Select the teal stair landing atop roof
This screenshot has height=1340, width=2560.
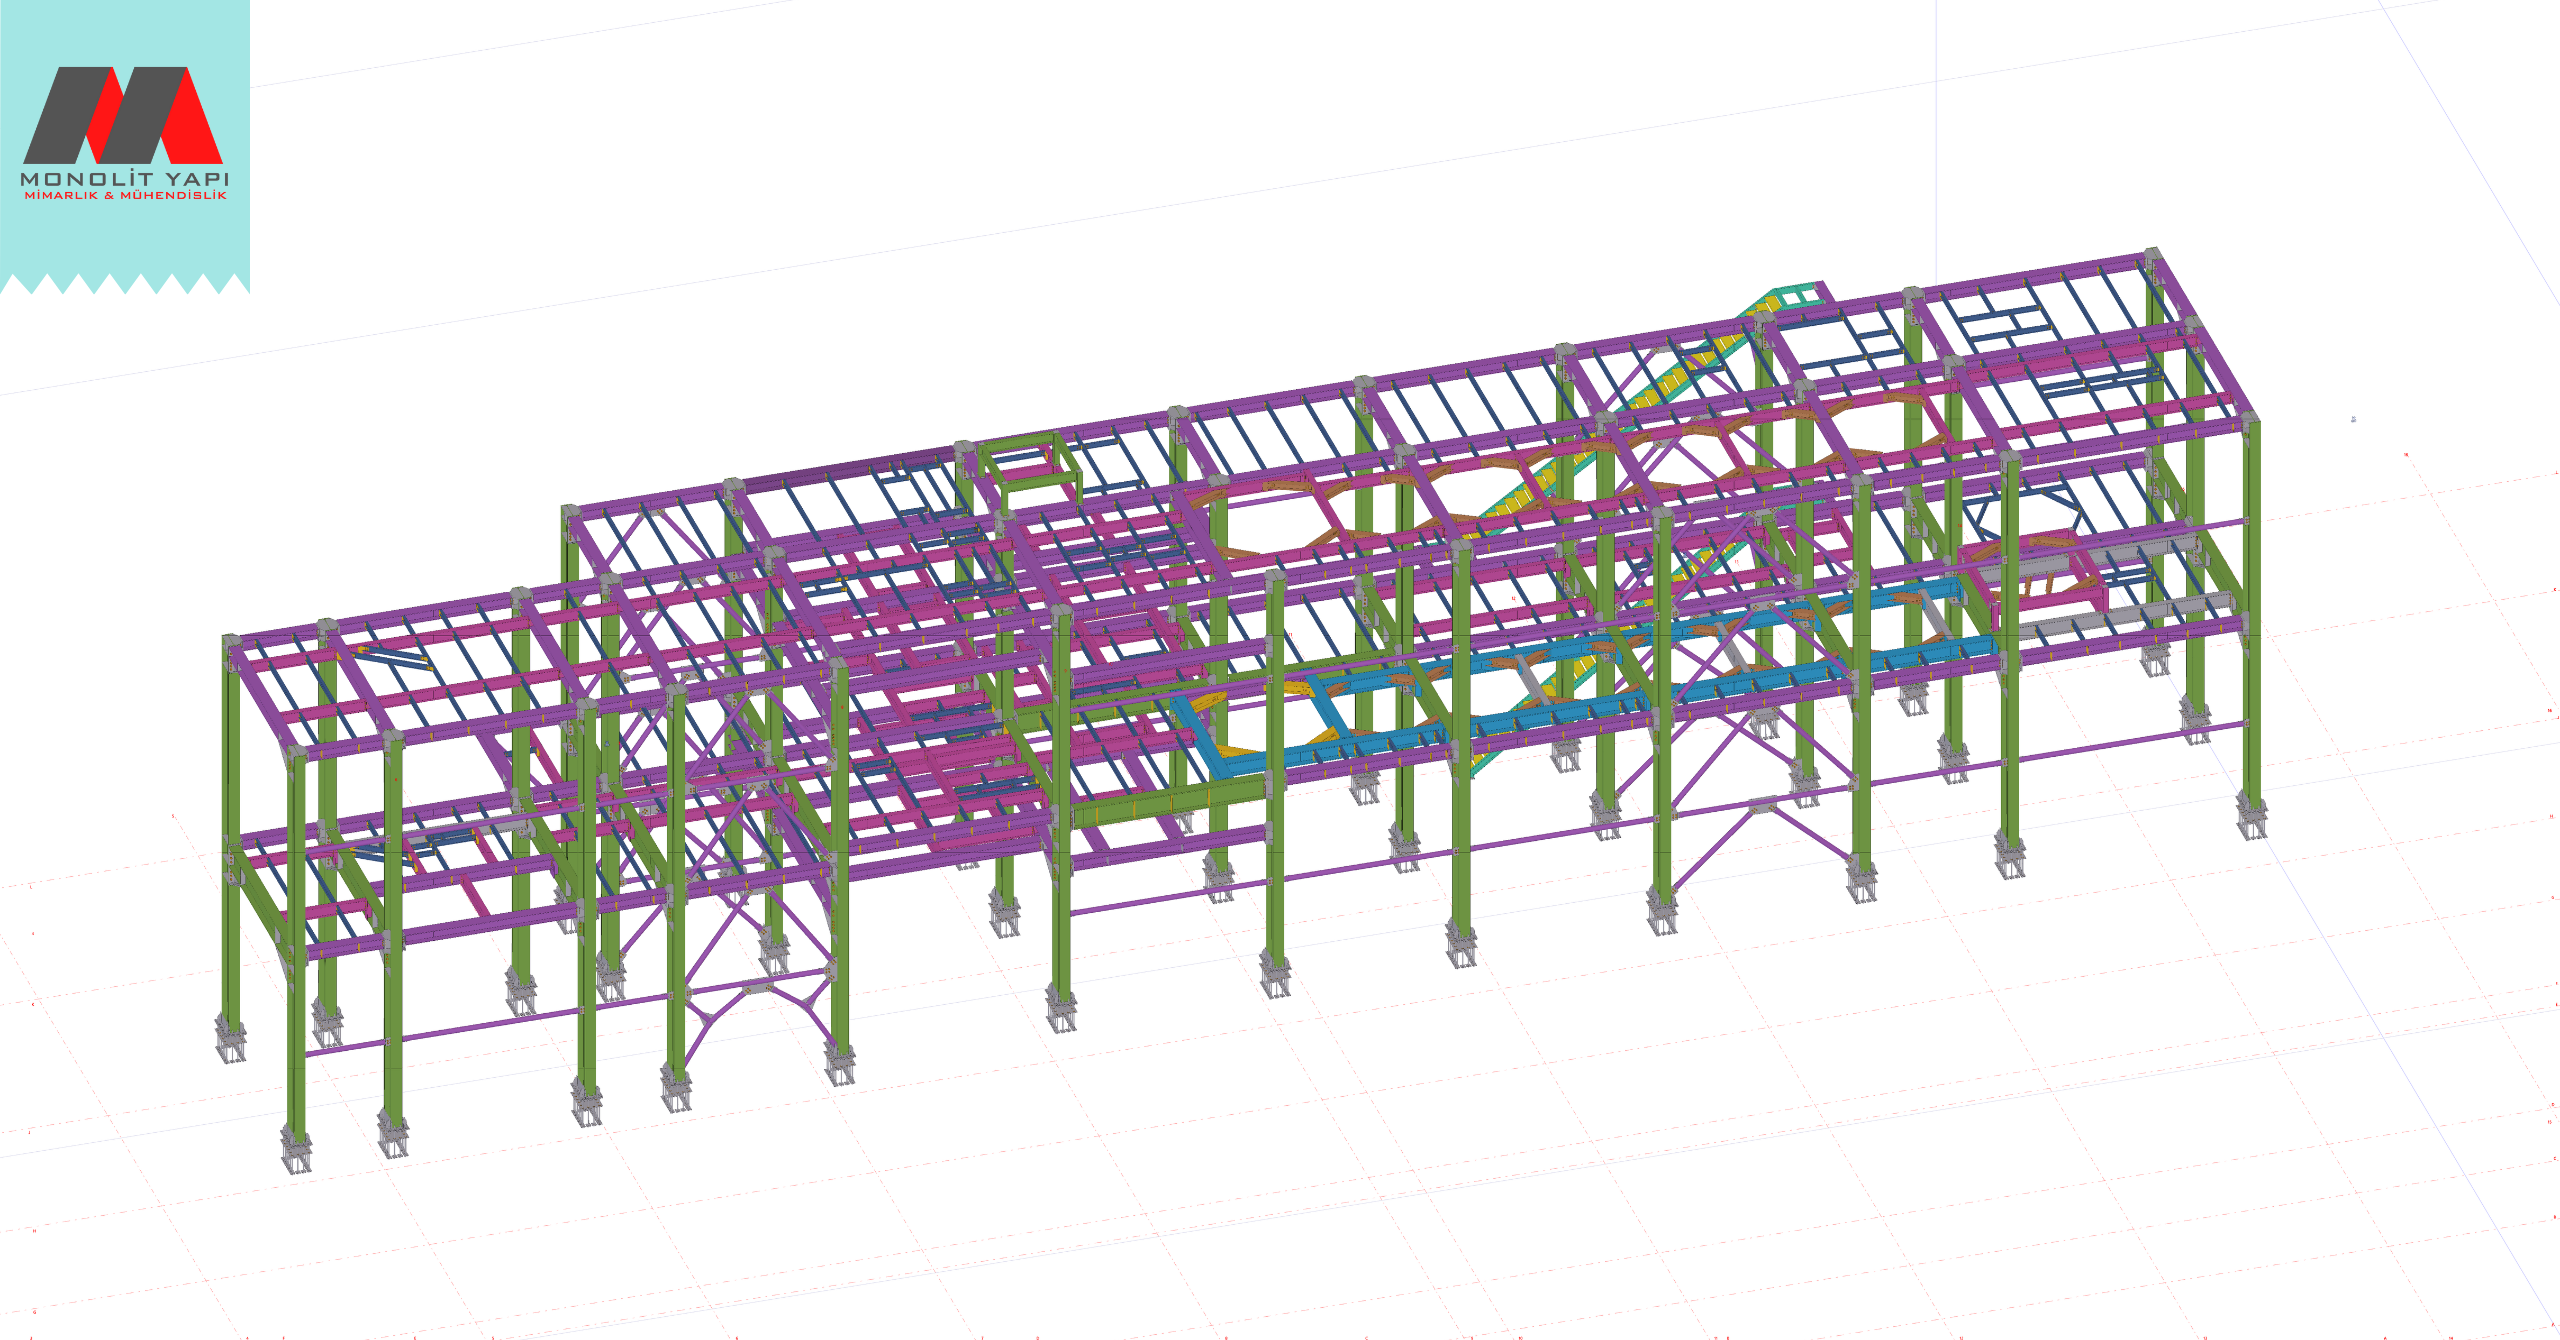click(1800, 295)
